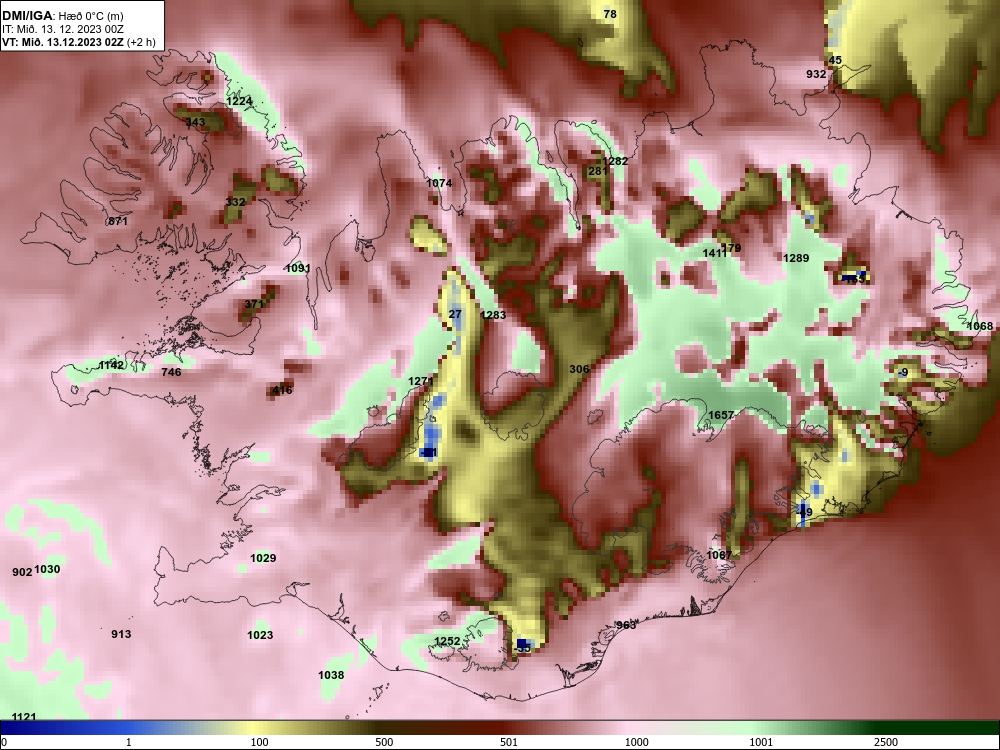Click the map value 913
Screen dimensions: 1000x750
[121, 633]
